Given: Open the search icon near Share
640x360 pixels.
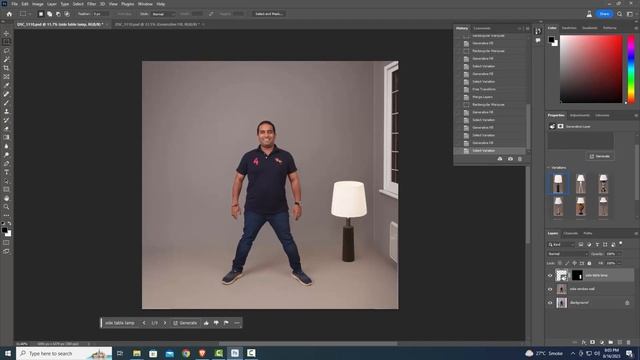Looking at the screenshot, I should 619,14.
